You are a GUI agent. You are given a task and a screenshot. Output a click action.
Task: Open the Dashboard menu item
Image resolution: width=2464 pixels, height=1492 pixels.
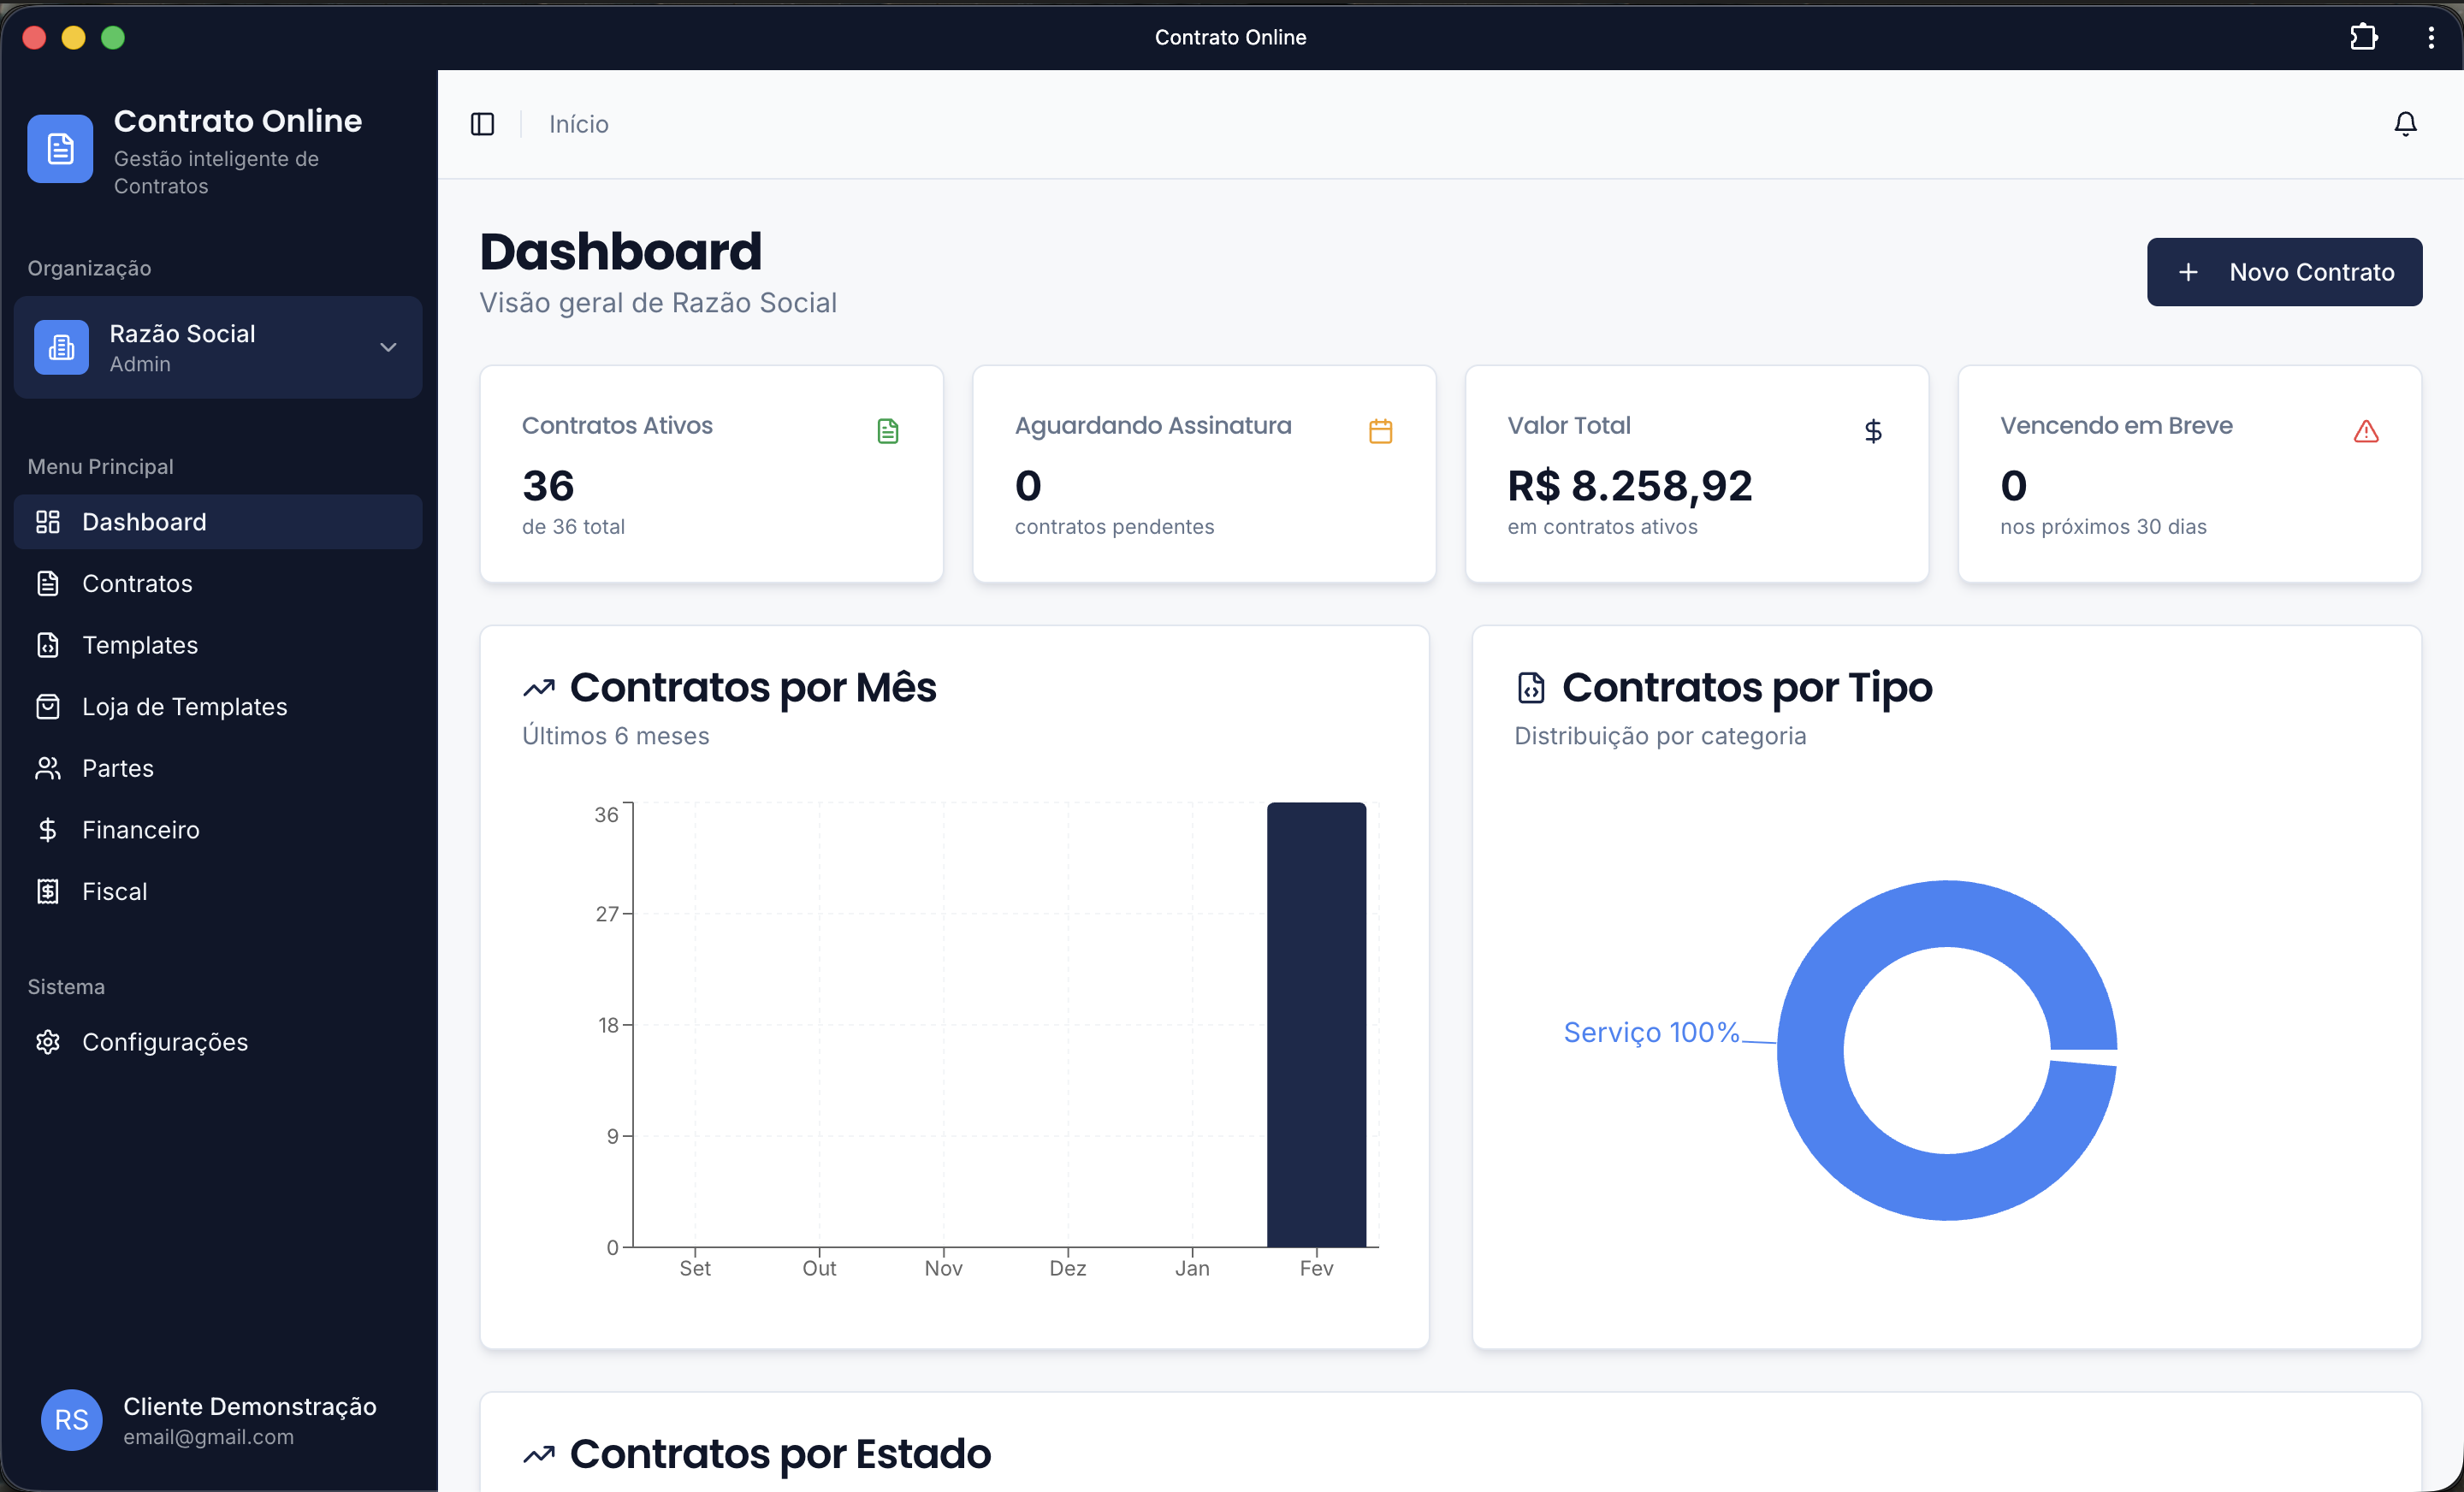click(x=218, y=522)
